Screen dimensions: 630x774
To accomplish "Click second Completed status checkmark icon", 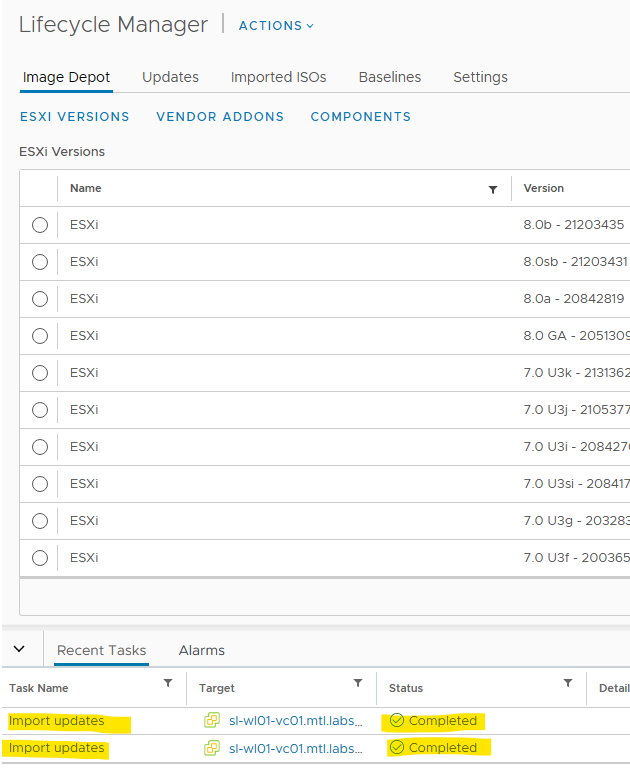I will click(x=397, y=747).
